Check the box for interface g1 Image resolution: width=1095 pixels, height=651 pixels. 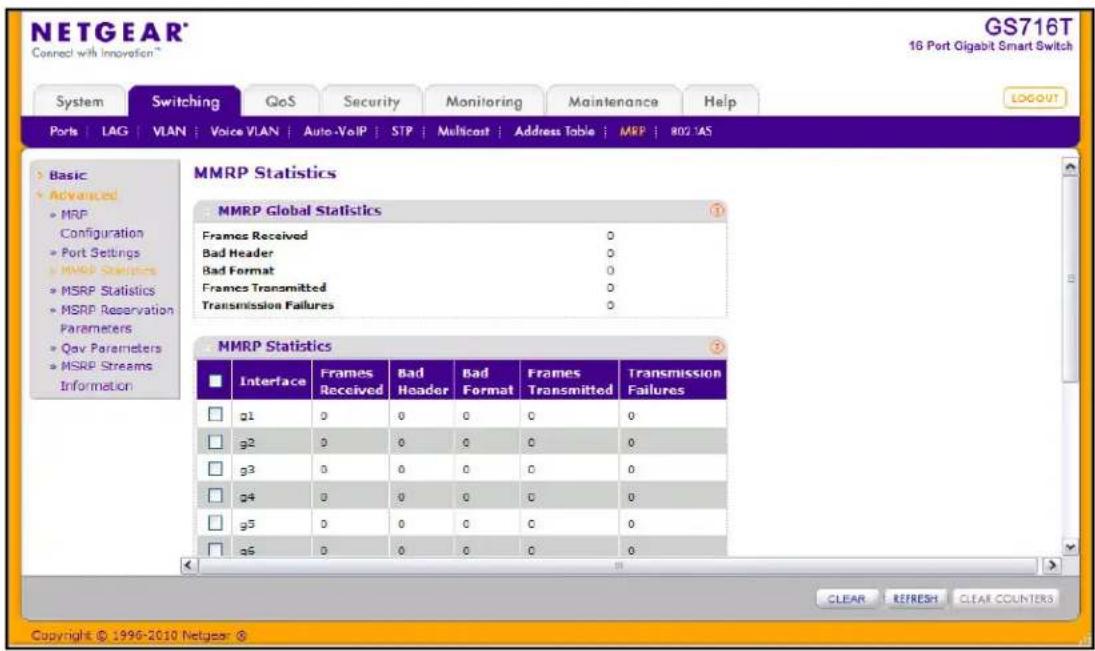tap(215, 415)
